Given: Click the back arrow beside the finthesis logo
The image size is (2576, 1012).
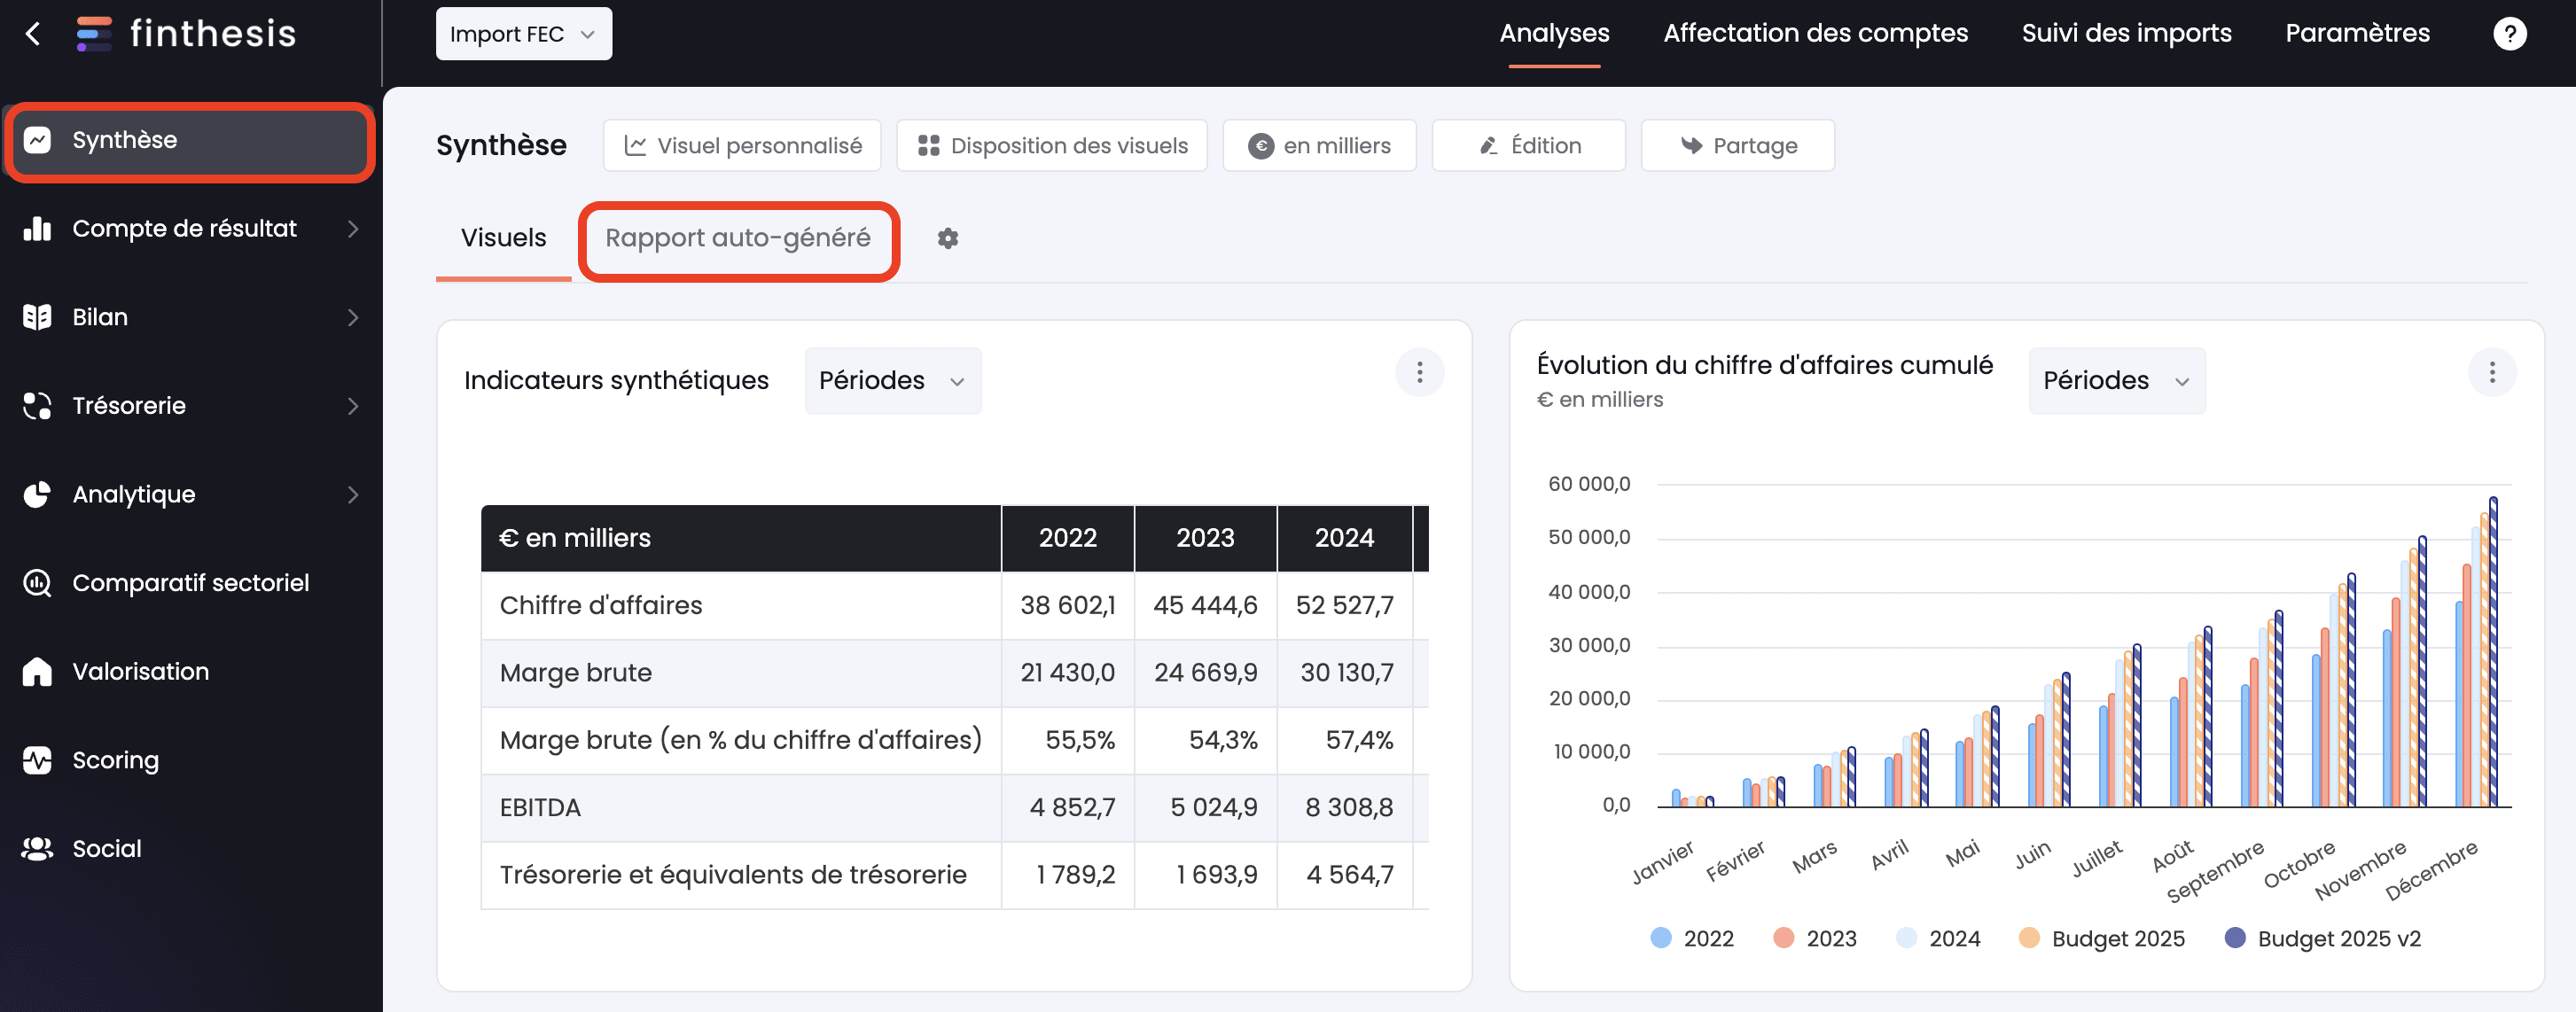Looking at the screenshot, I should 33,34.
